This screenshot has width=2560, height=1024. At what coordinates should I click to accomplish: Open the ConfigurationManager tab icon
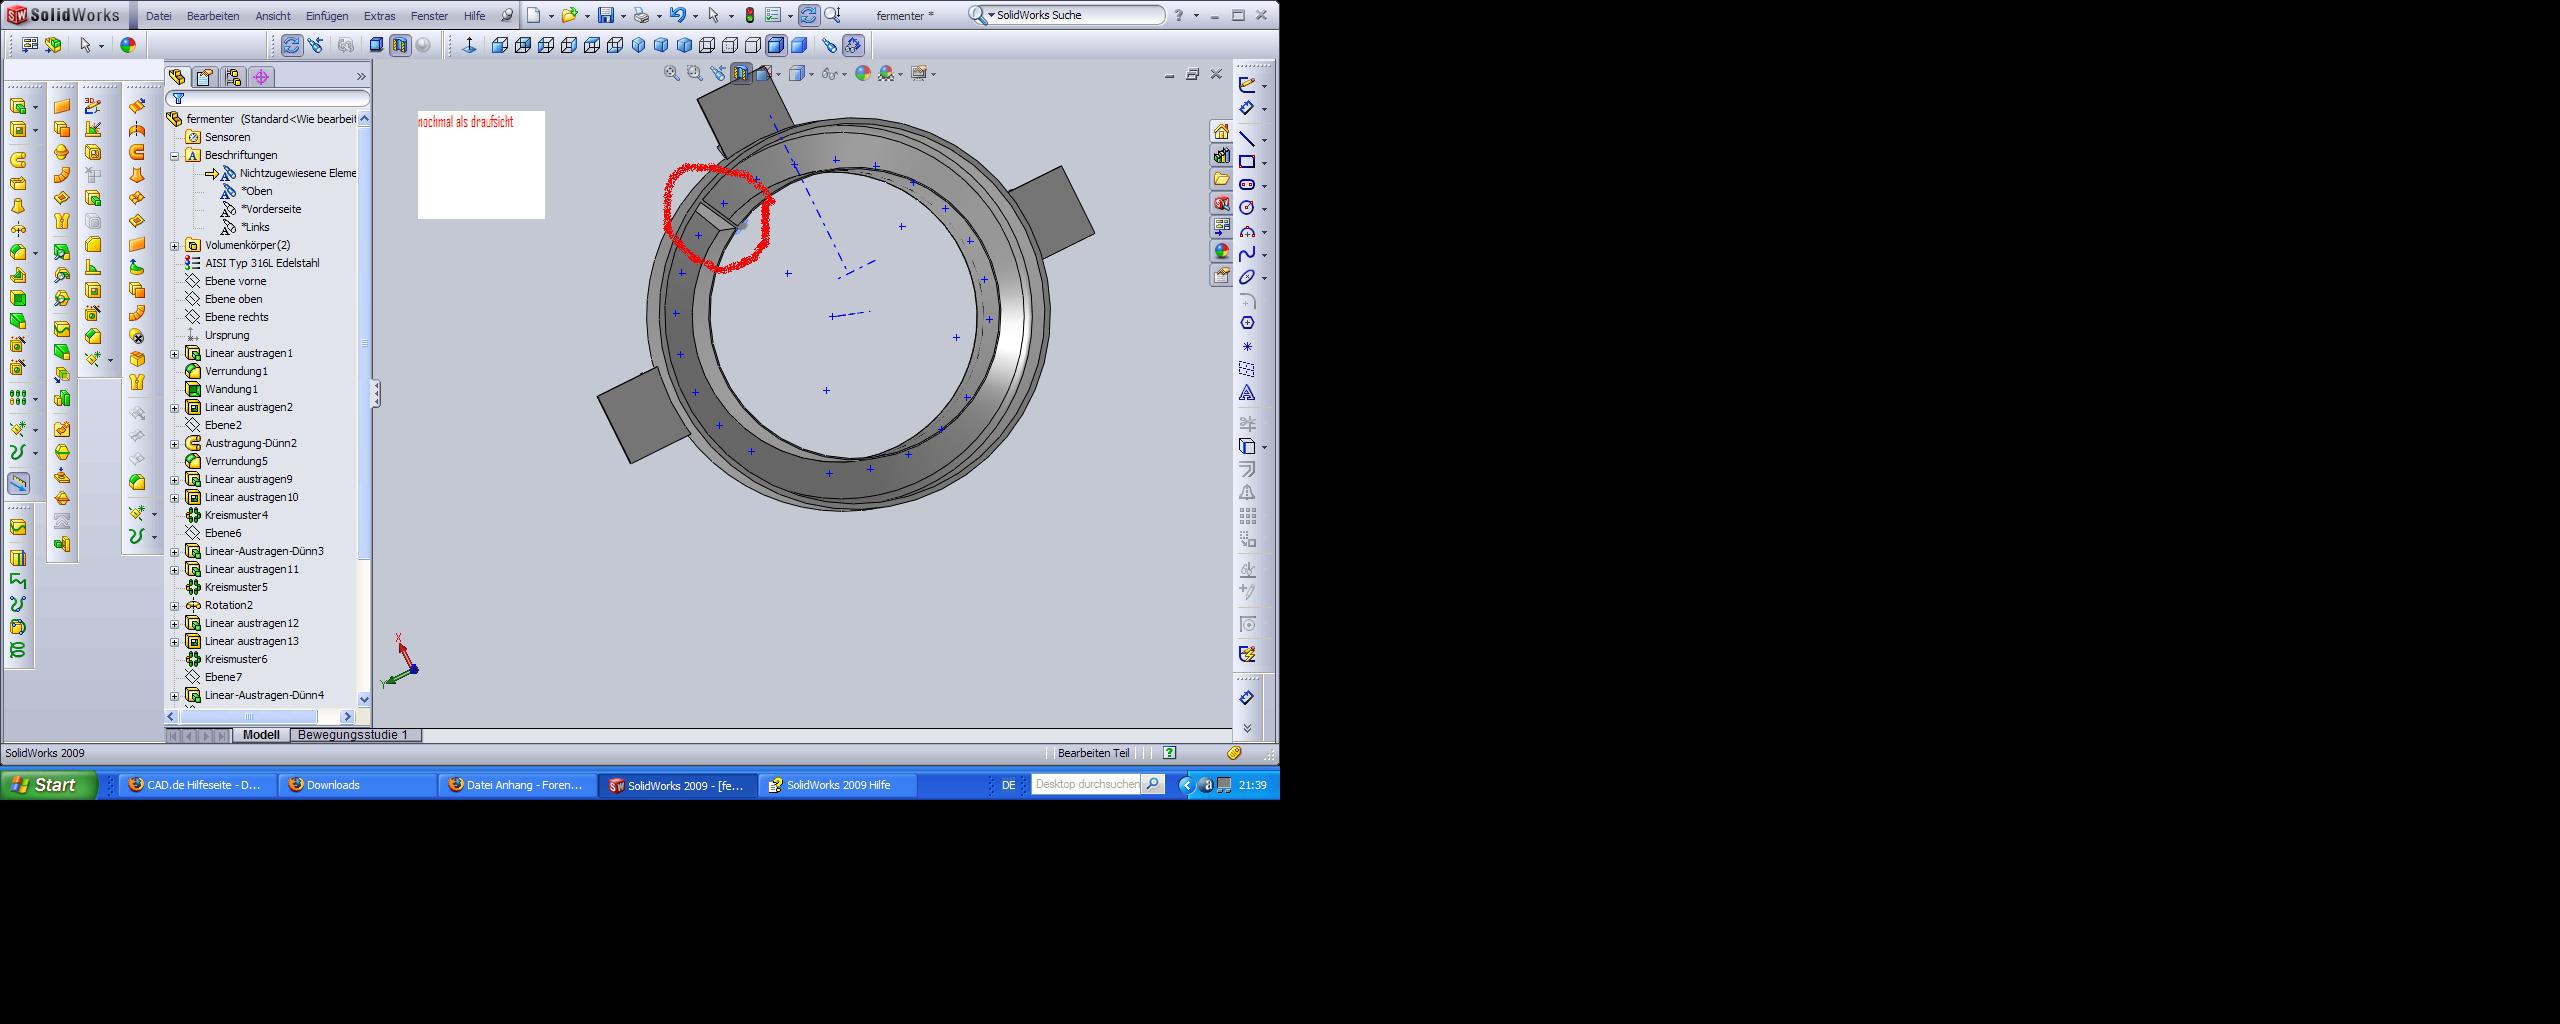(233, 77)
